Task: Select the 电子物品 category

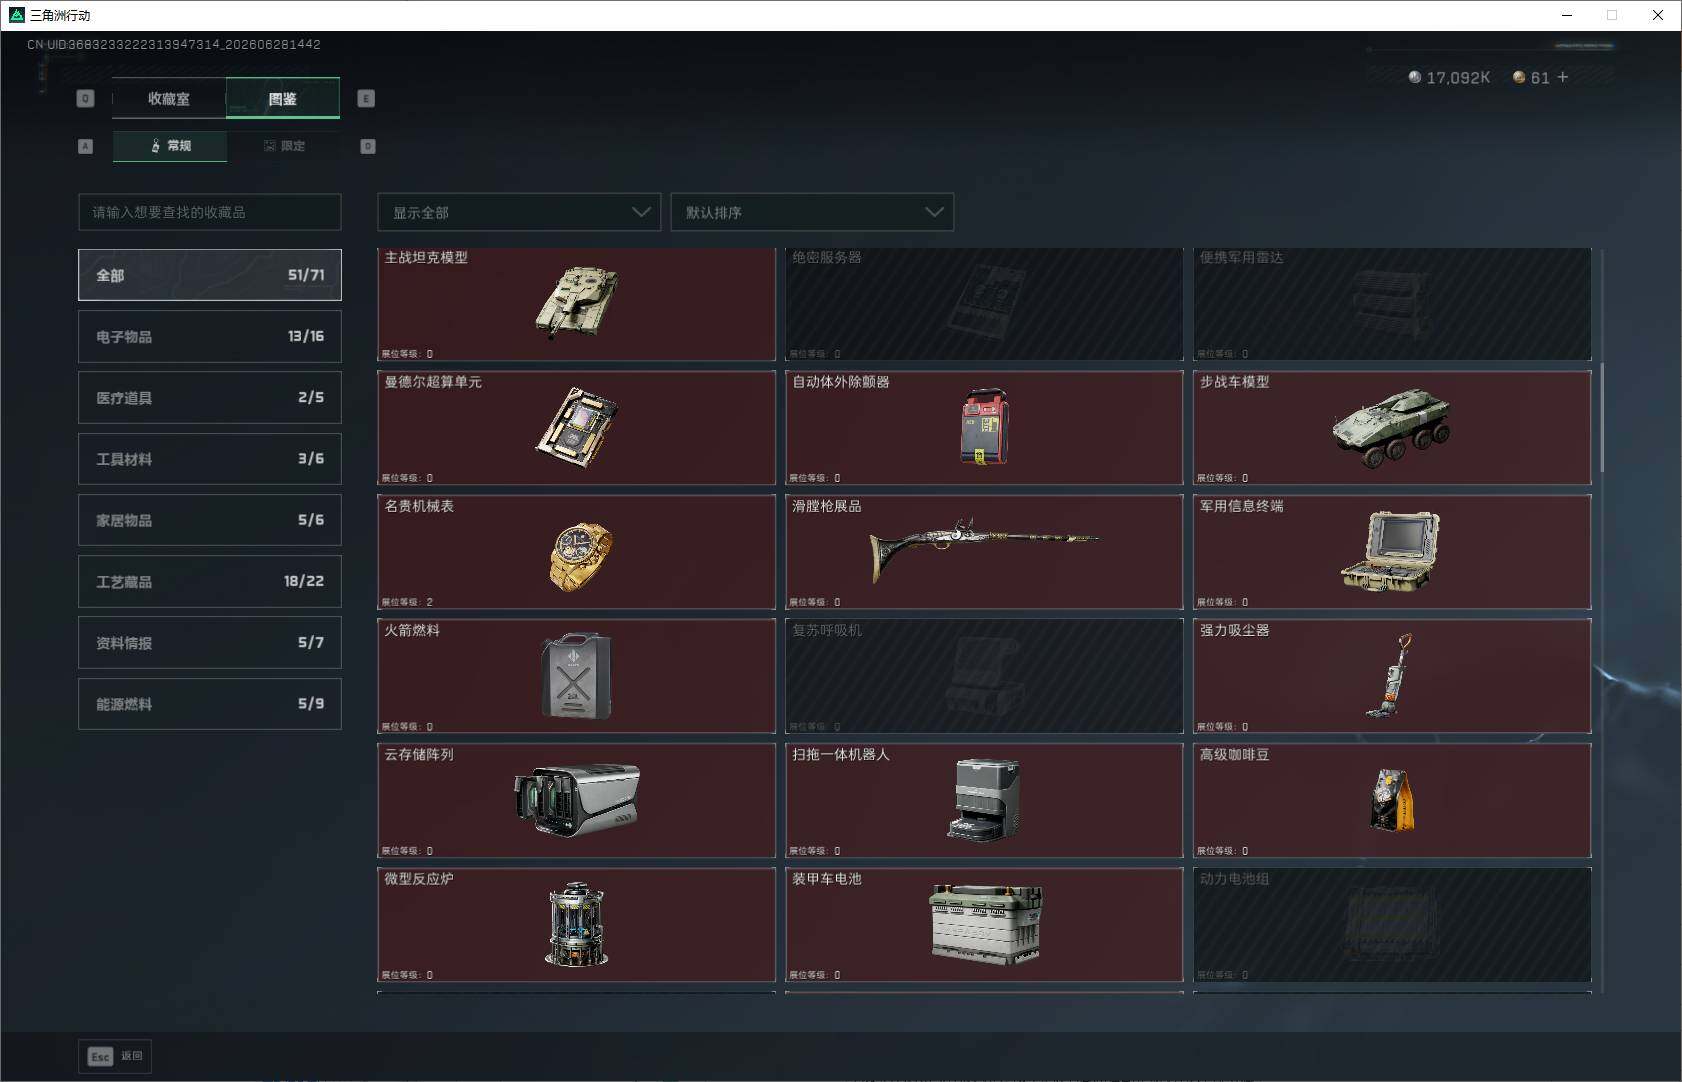Action: 210,336
